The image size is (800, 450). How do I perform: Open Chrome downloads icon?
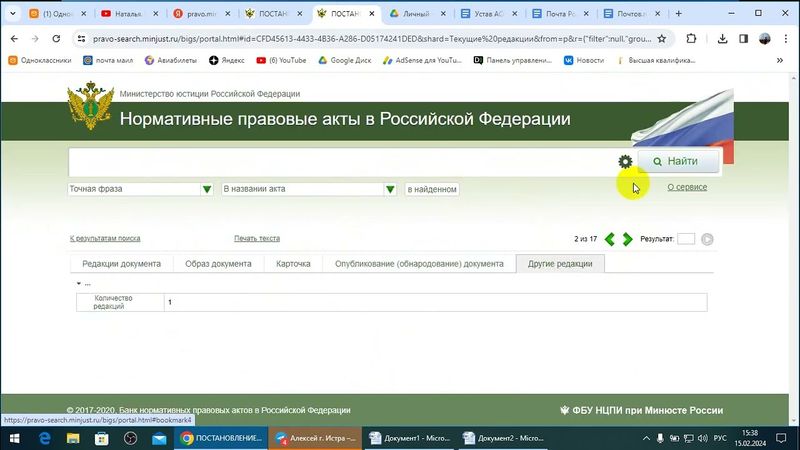pos(722,39)
